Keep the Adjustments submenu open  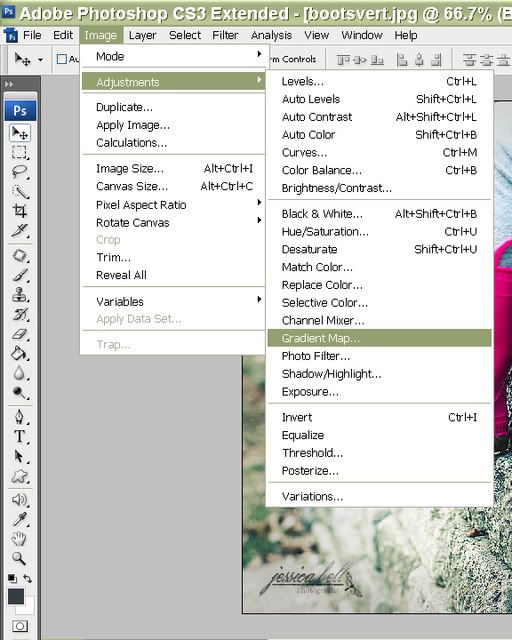point(174,82)
